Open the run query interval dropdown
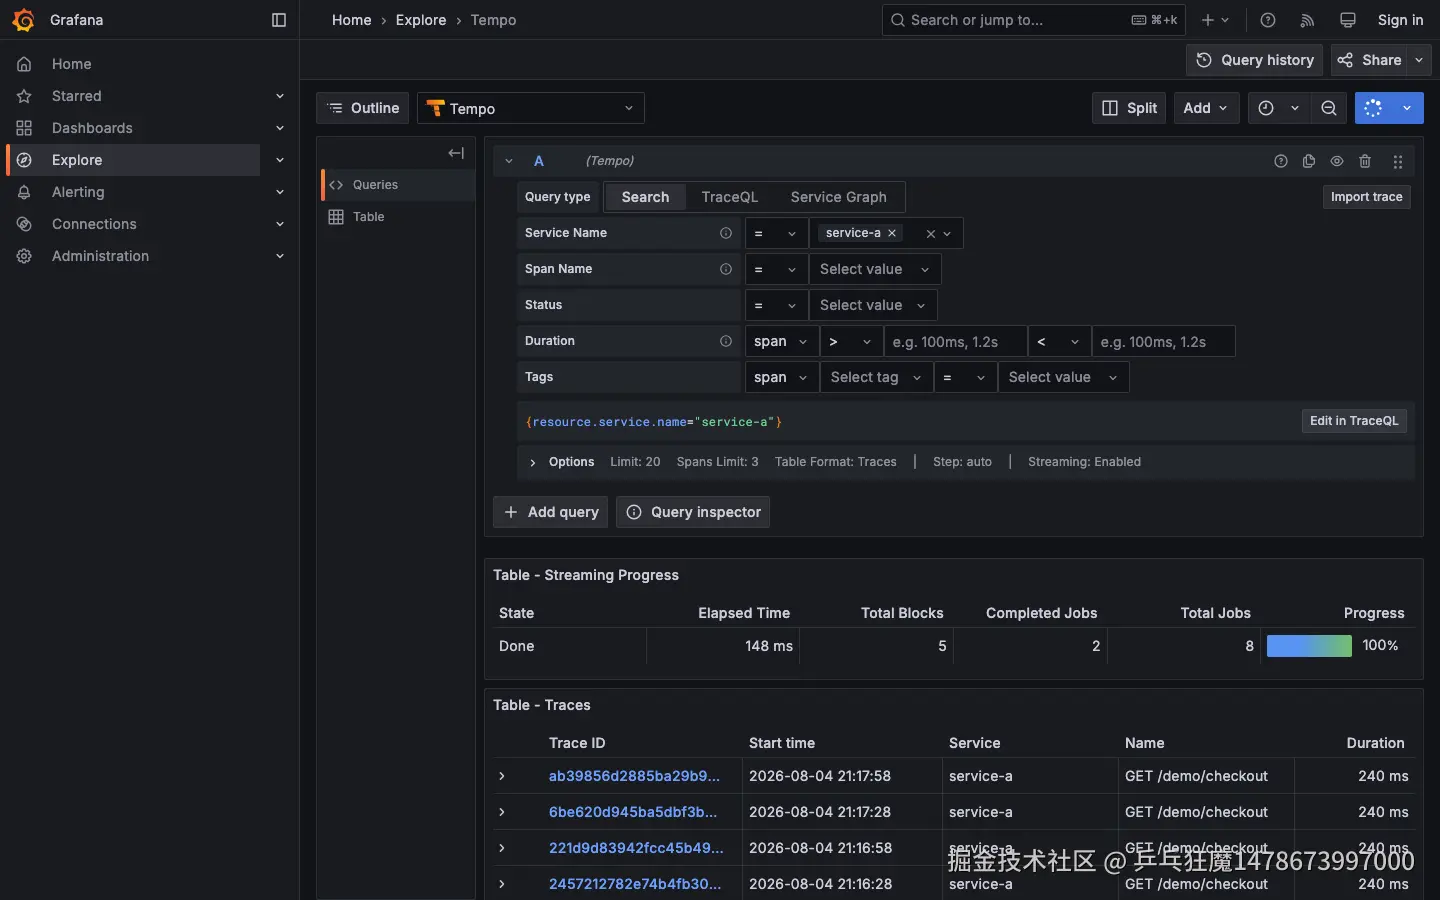This screenshot has width=1440, height=900. pos(1407,108)
